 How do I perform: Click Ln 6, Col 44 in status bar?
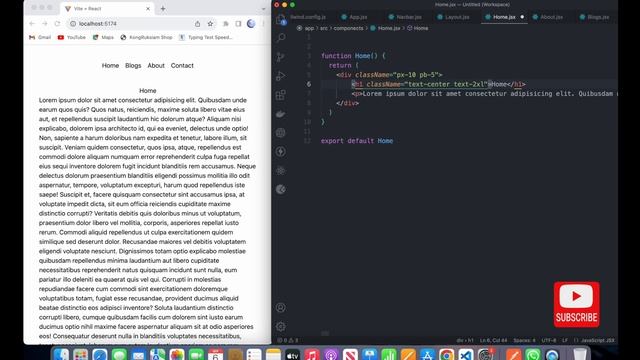pos(493,340)
